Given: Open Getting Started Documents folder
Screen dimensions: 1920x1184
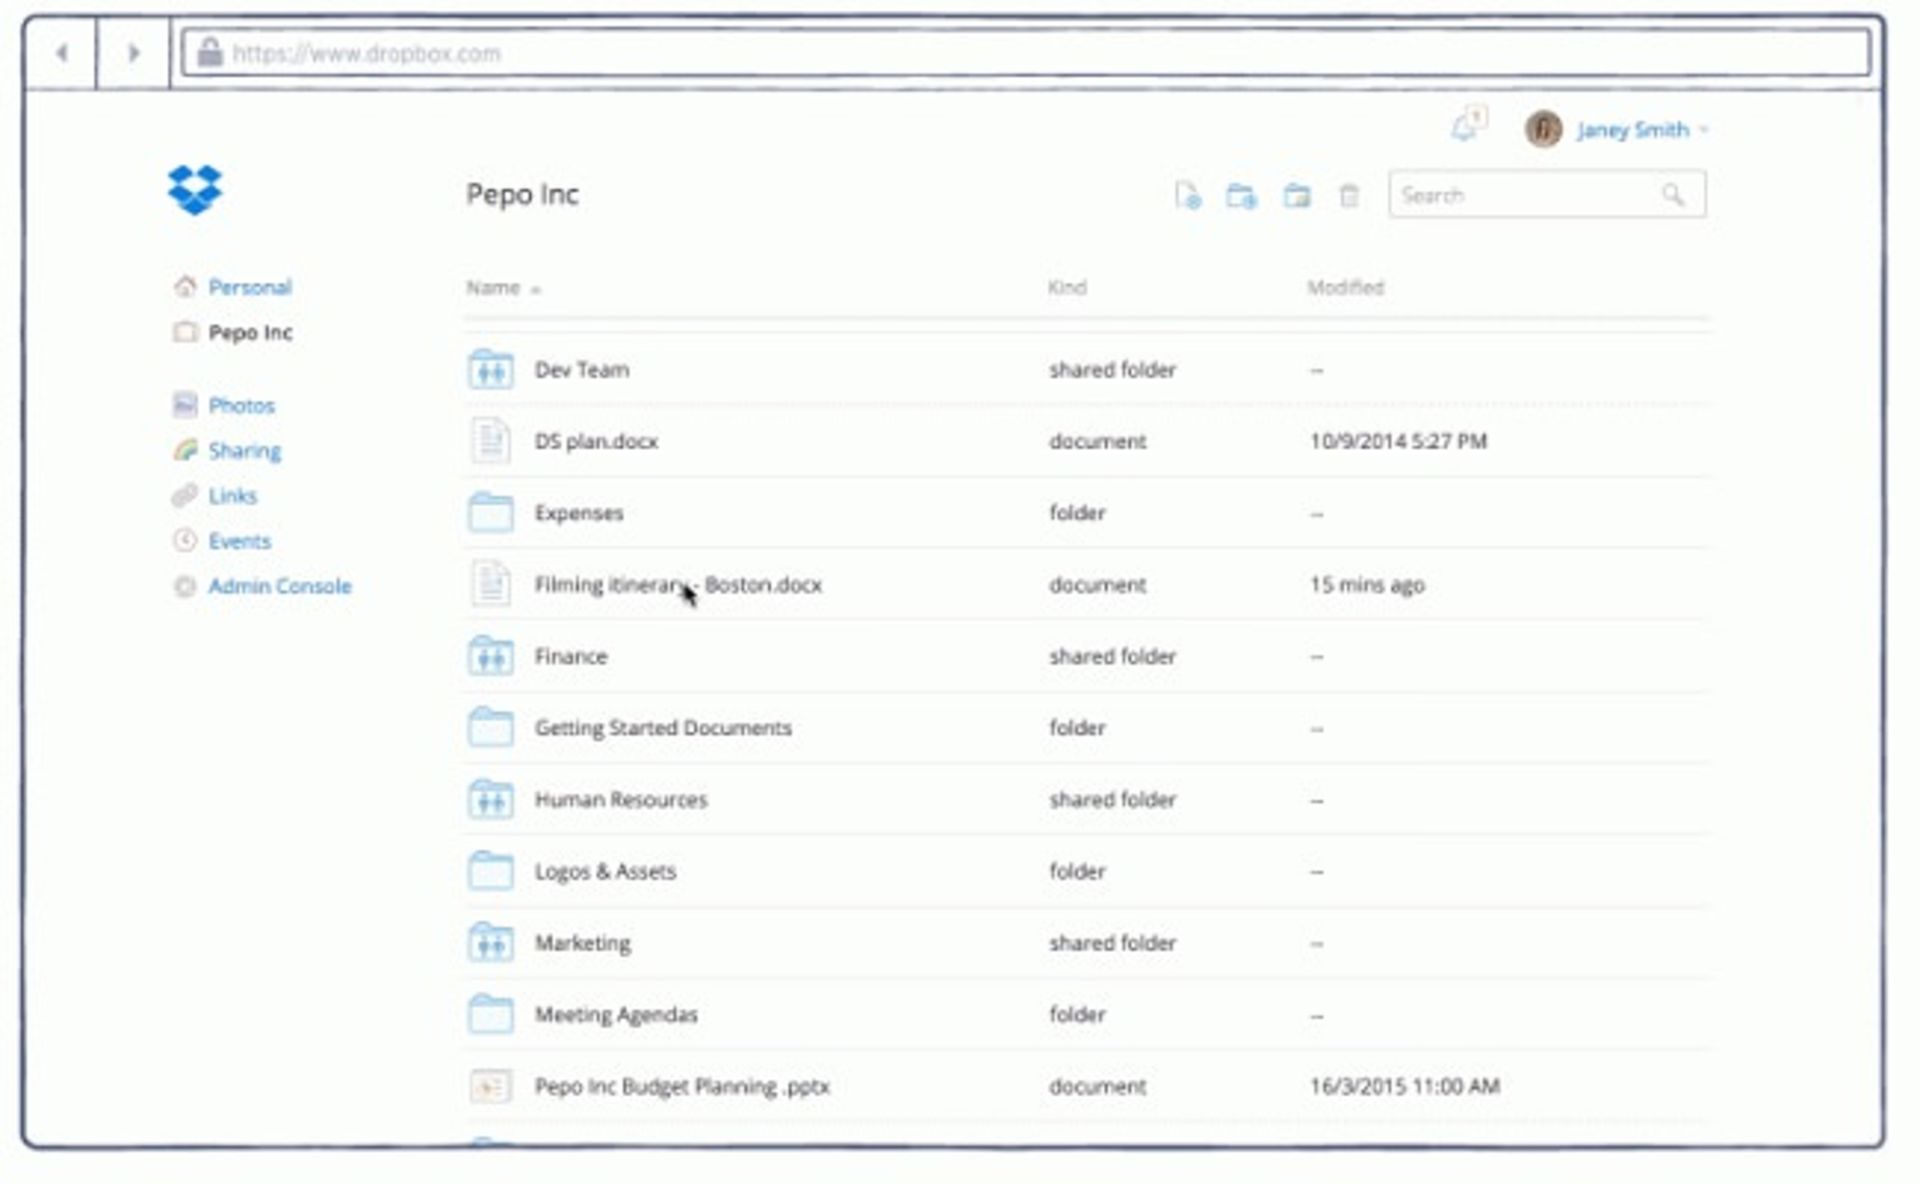Looking at the screenshot, I should tap(663, 728).
